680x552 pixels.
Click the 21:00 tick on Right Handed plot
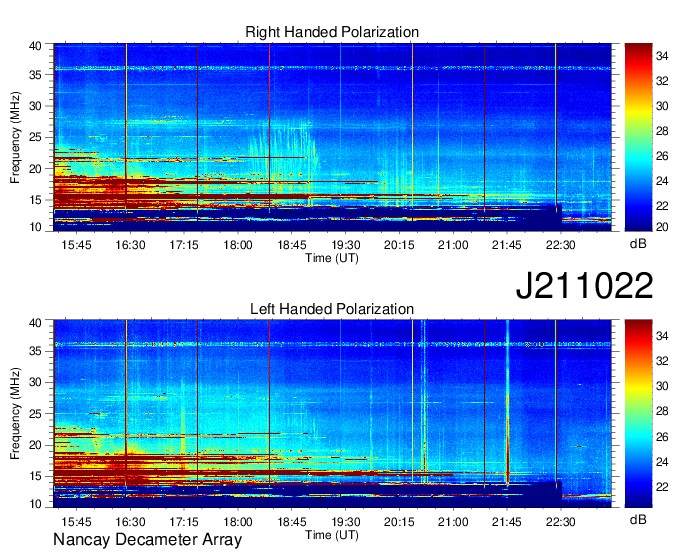(x=453, y=245)
